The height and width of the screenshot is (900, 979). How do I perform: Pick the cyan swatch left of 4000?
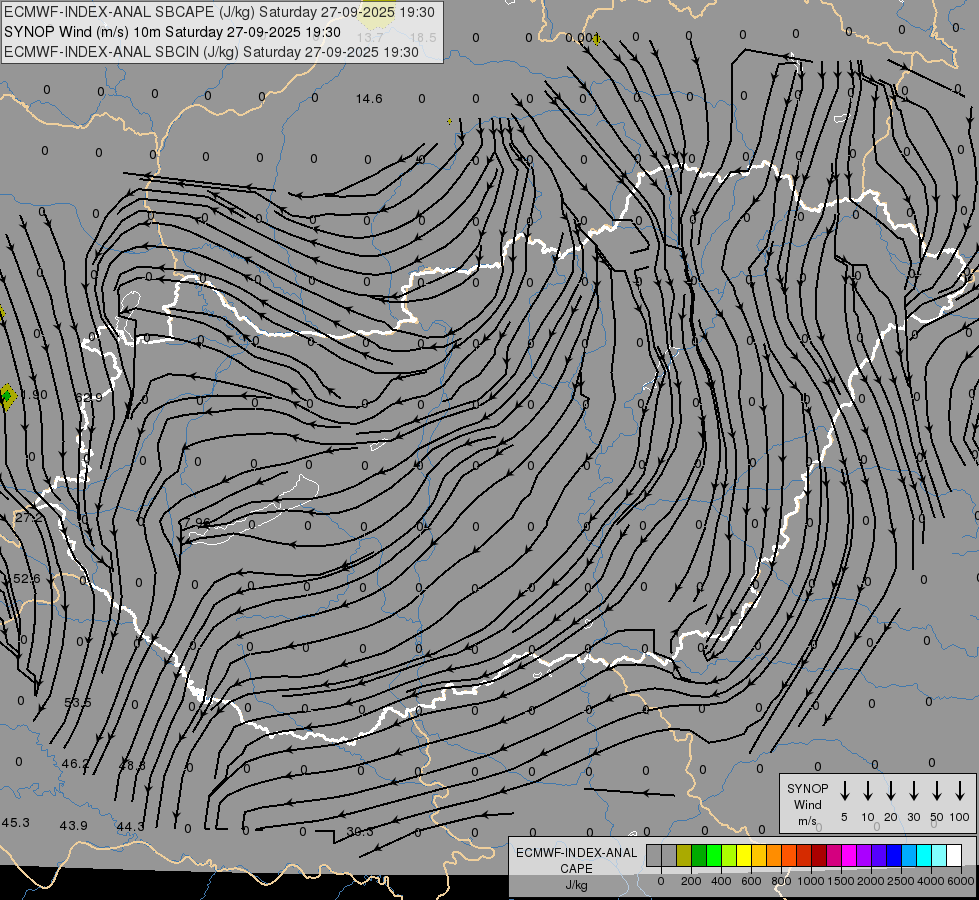[x=925, y=855]
